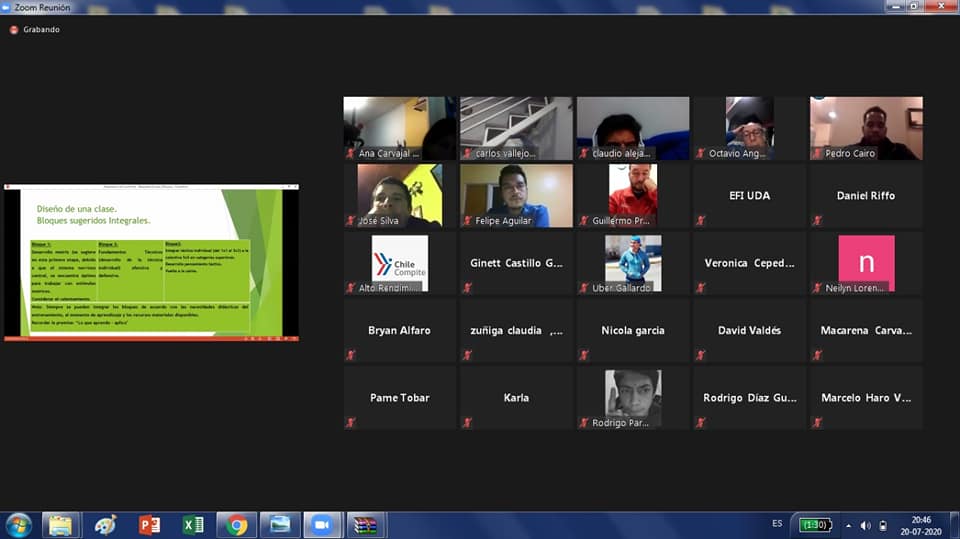Click the Windows Start button

pyautogui.click(x=18, y=525)
